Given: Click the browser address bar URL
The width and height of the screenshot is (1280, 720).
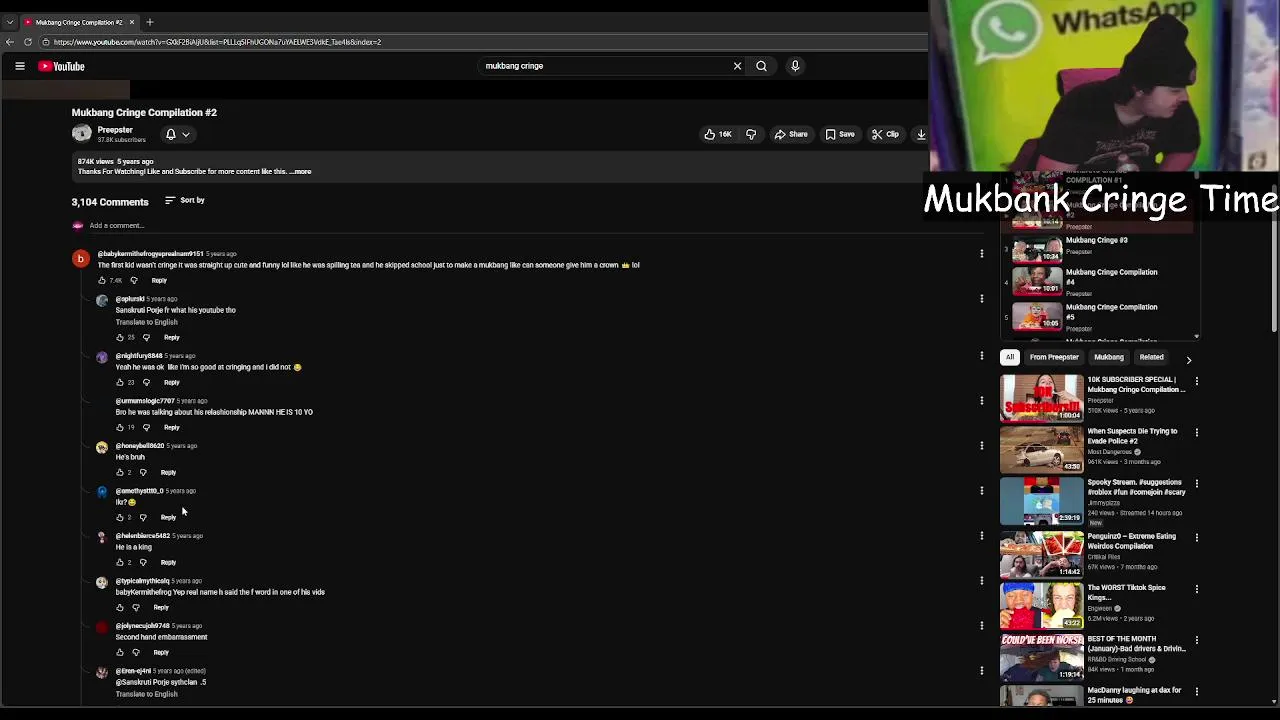Looking at the screenshot, I should 217,42.
